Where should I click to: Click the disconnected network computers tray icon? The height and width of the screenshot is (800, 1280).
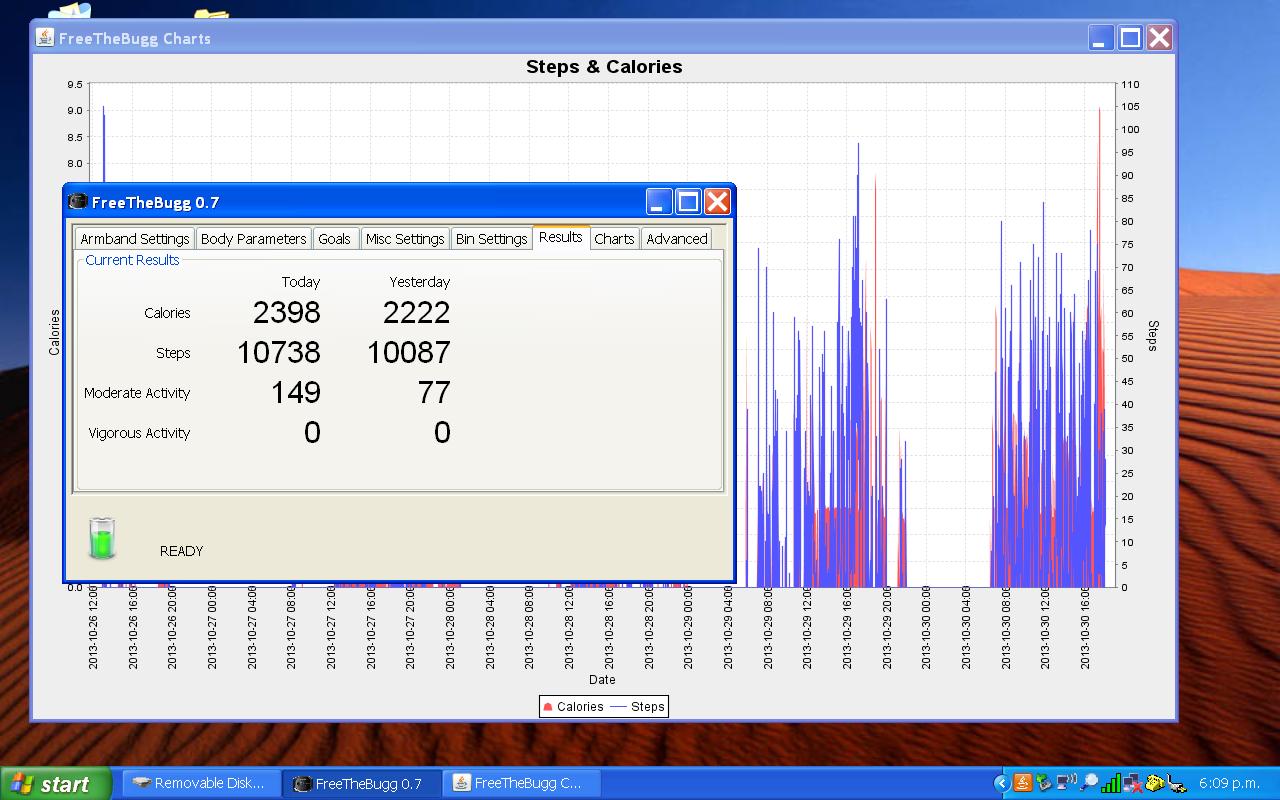point(1133,783)
